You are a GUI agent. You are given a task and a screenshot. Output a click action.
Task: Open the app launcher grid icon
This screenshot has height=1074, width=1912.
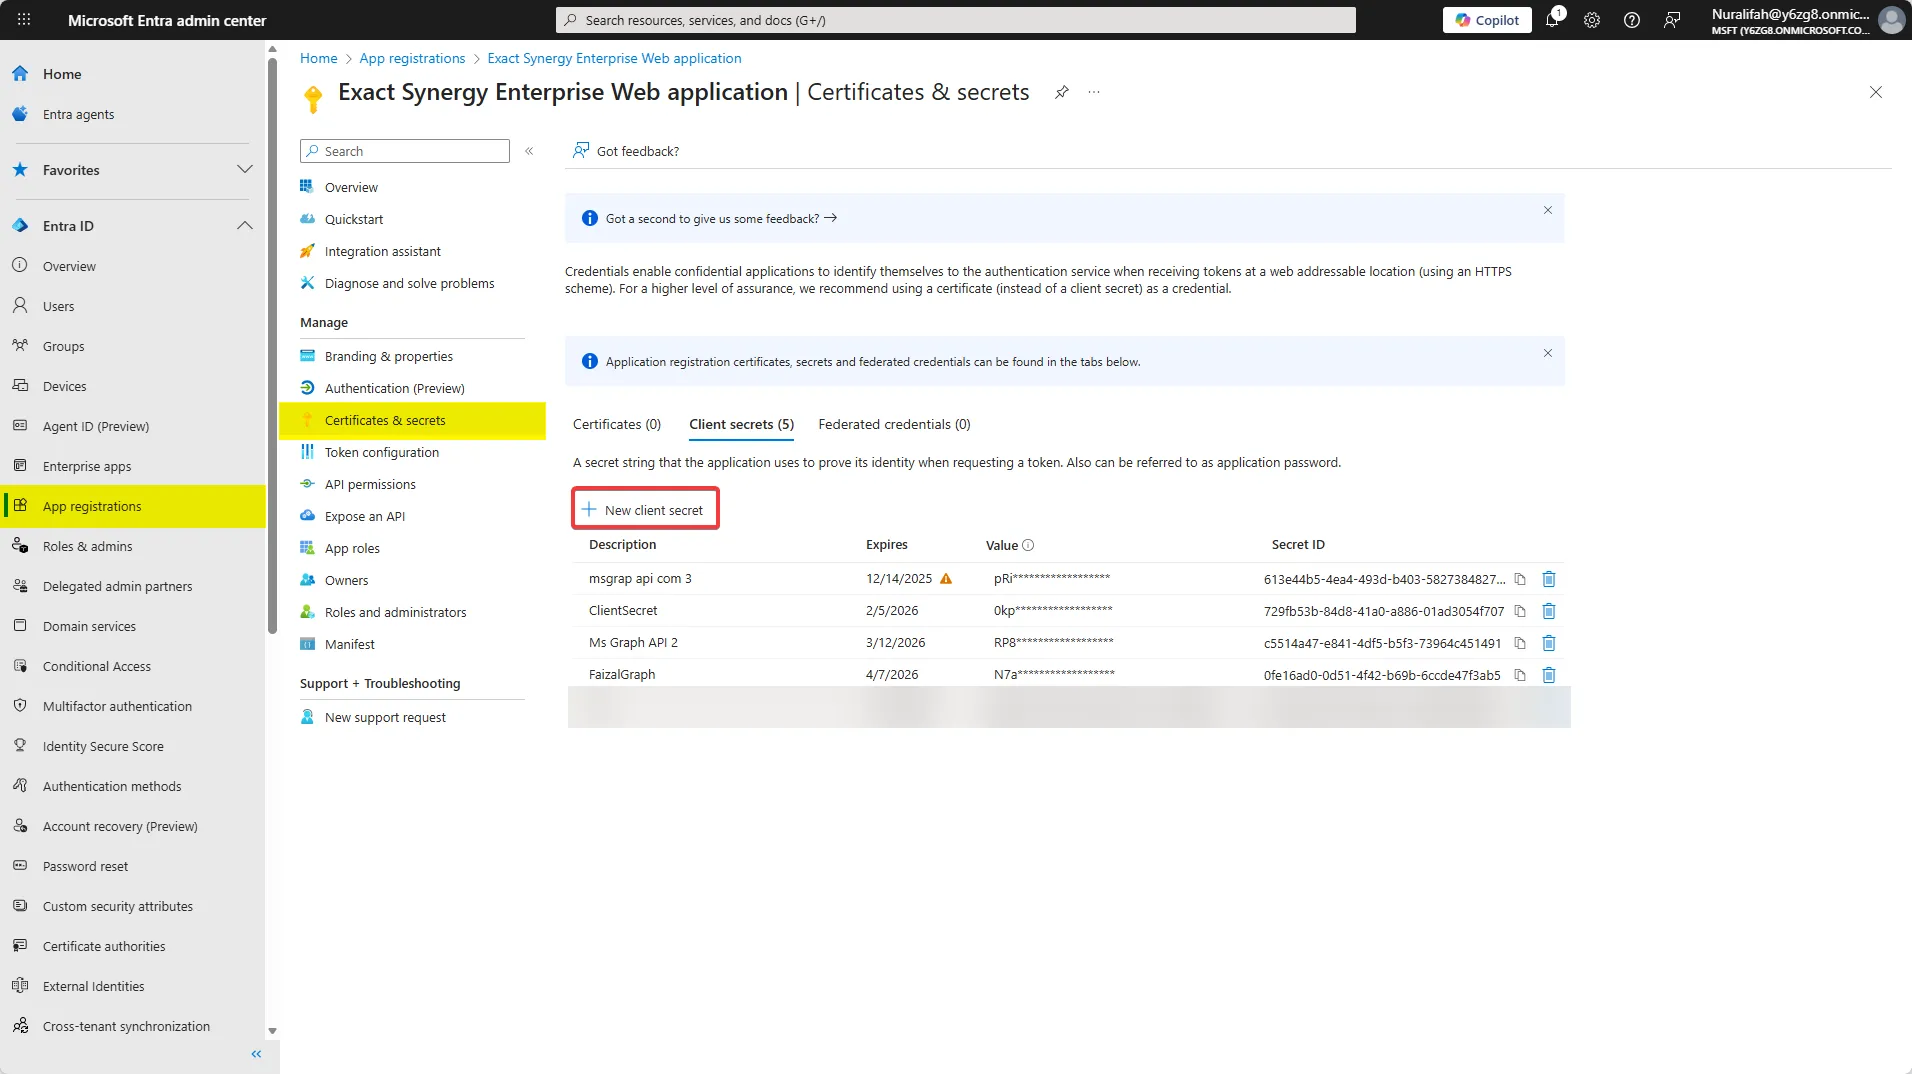coord(22,20)
